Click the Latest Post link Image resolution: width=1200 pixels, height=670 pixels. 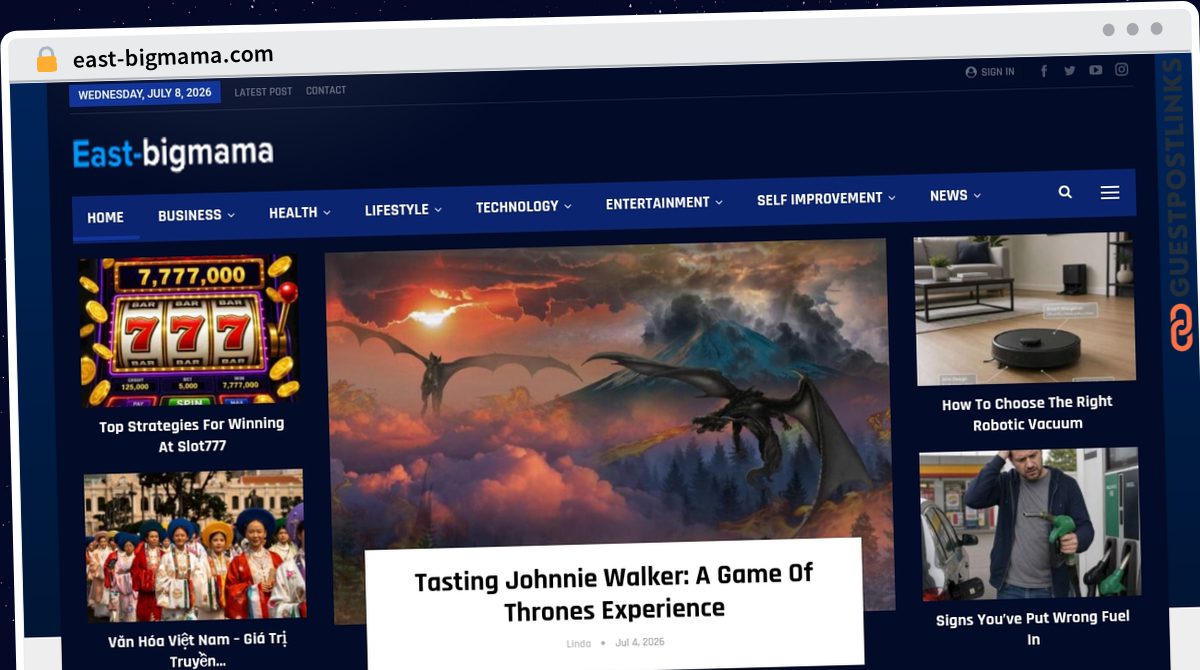tap(263, 92)
